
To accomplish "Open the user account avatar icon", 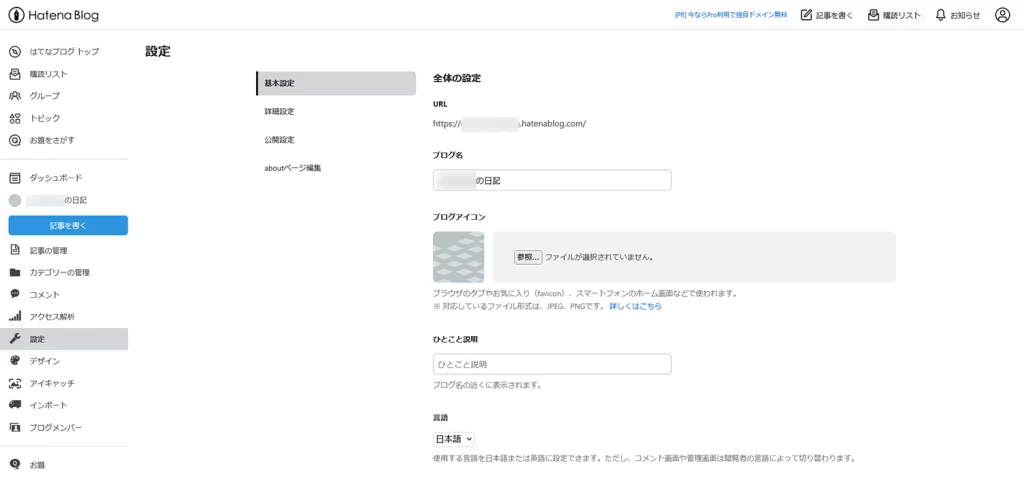I will pyautogui.click(x=1002, y=15).
